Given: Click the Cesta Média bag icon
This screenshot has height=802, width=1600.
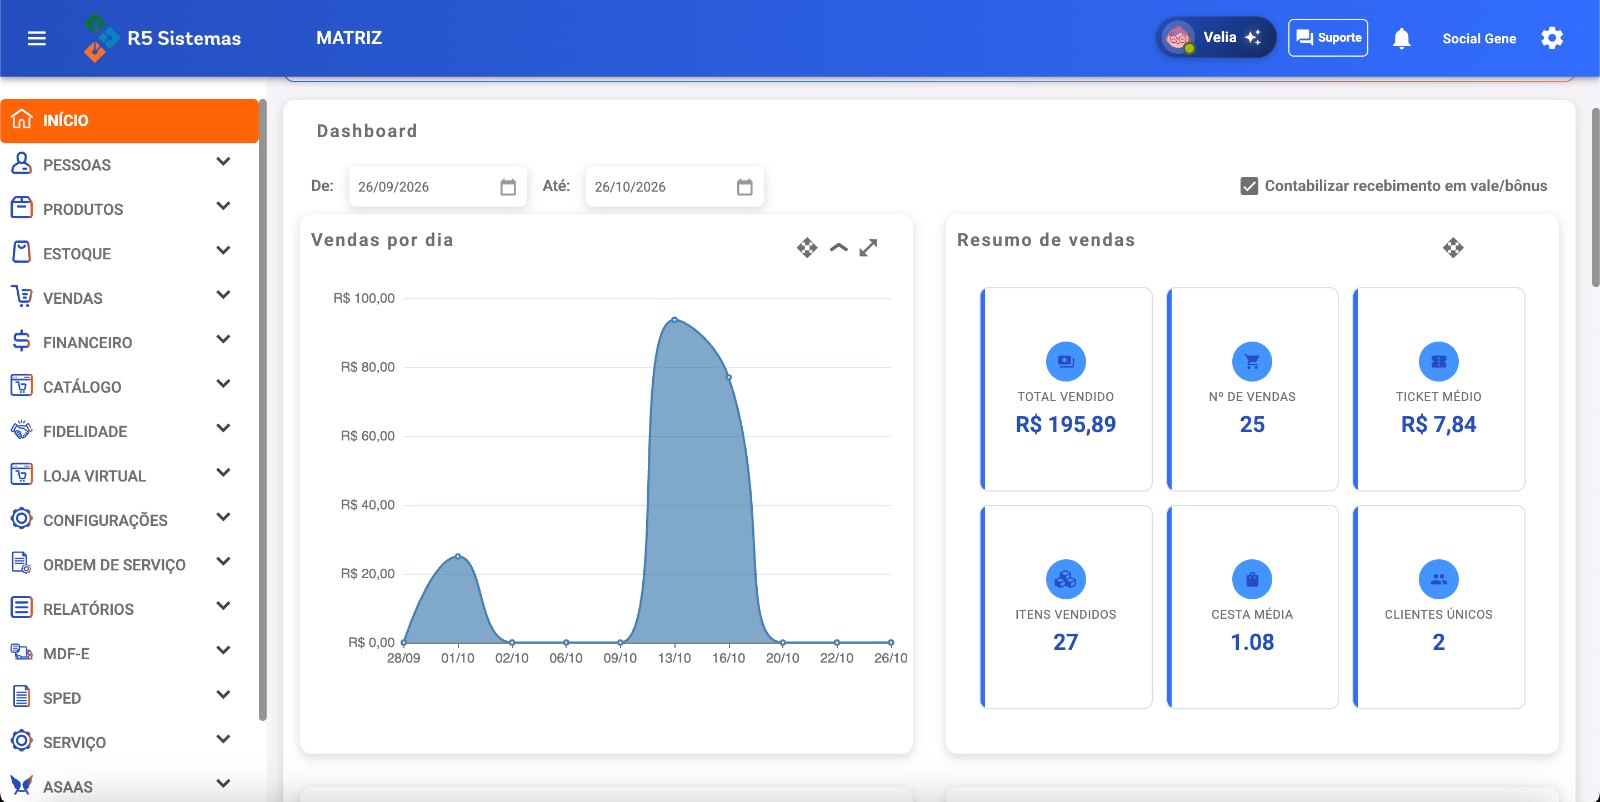Looking at the screenshot, I should click(1252, 579).
